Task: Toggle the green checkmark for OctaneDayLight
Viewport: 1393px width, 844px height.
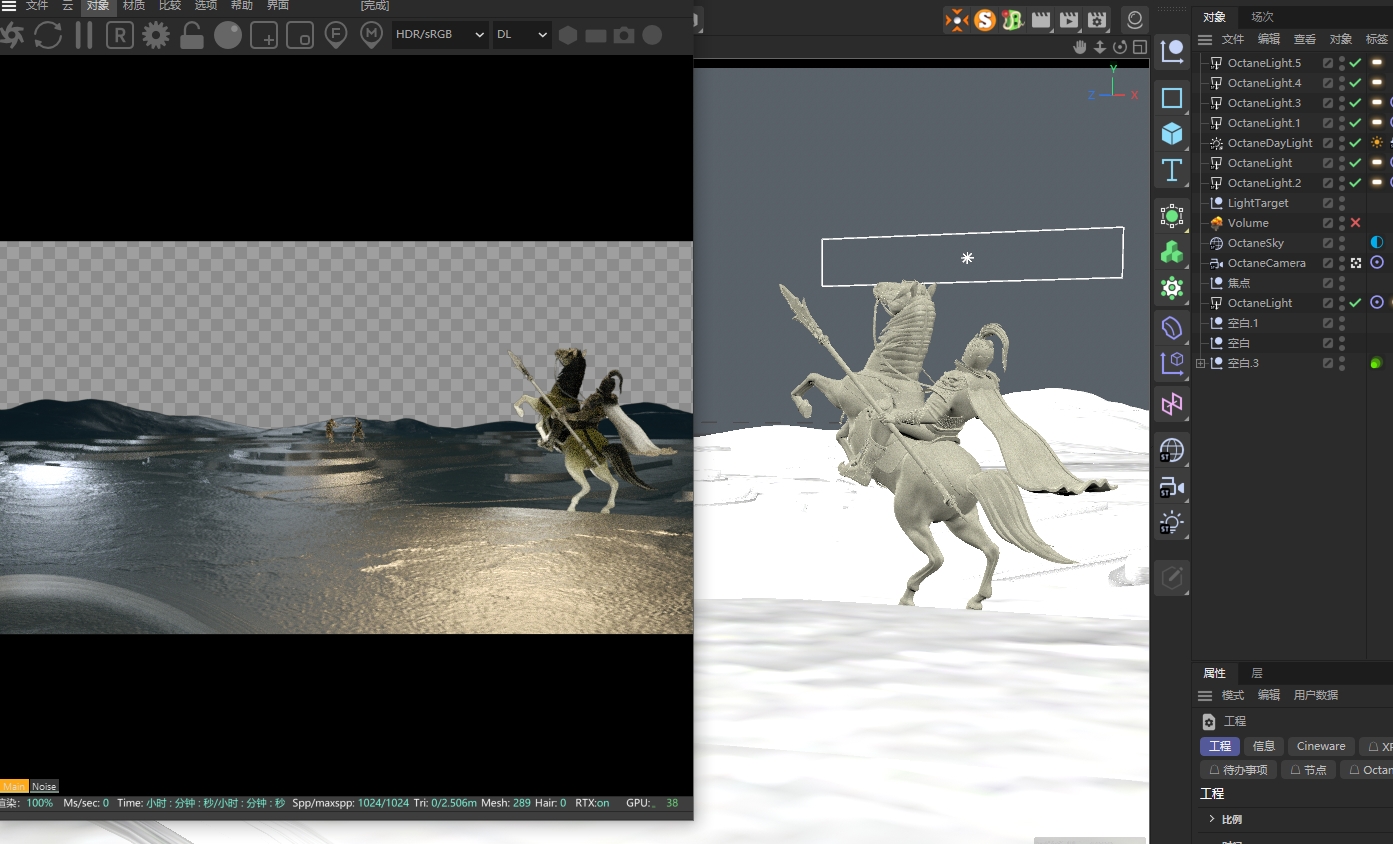Action: pyautogui.click(x=1355, y=143)
